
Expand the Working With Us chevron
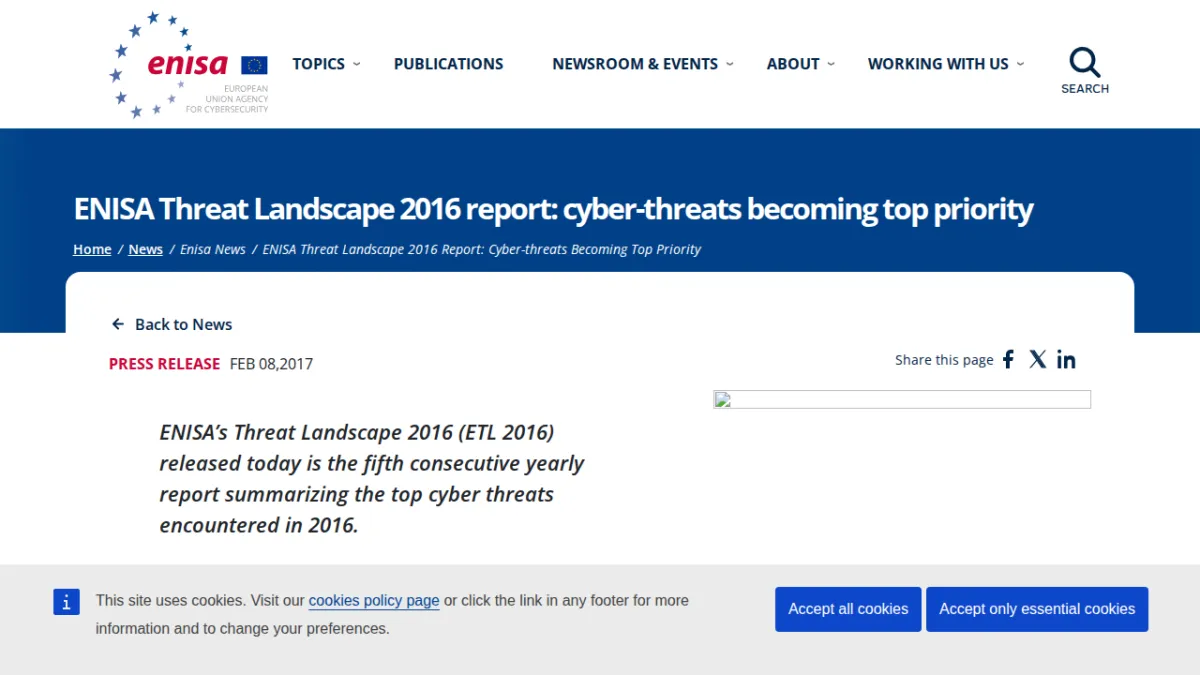1020,64
